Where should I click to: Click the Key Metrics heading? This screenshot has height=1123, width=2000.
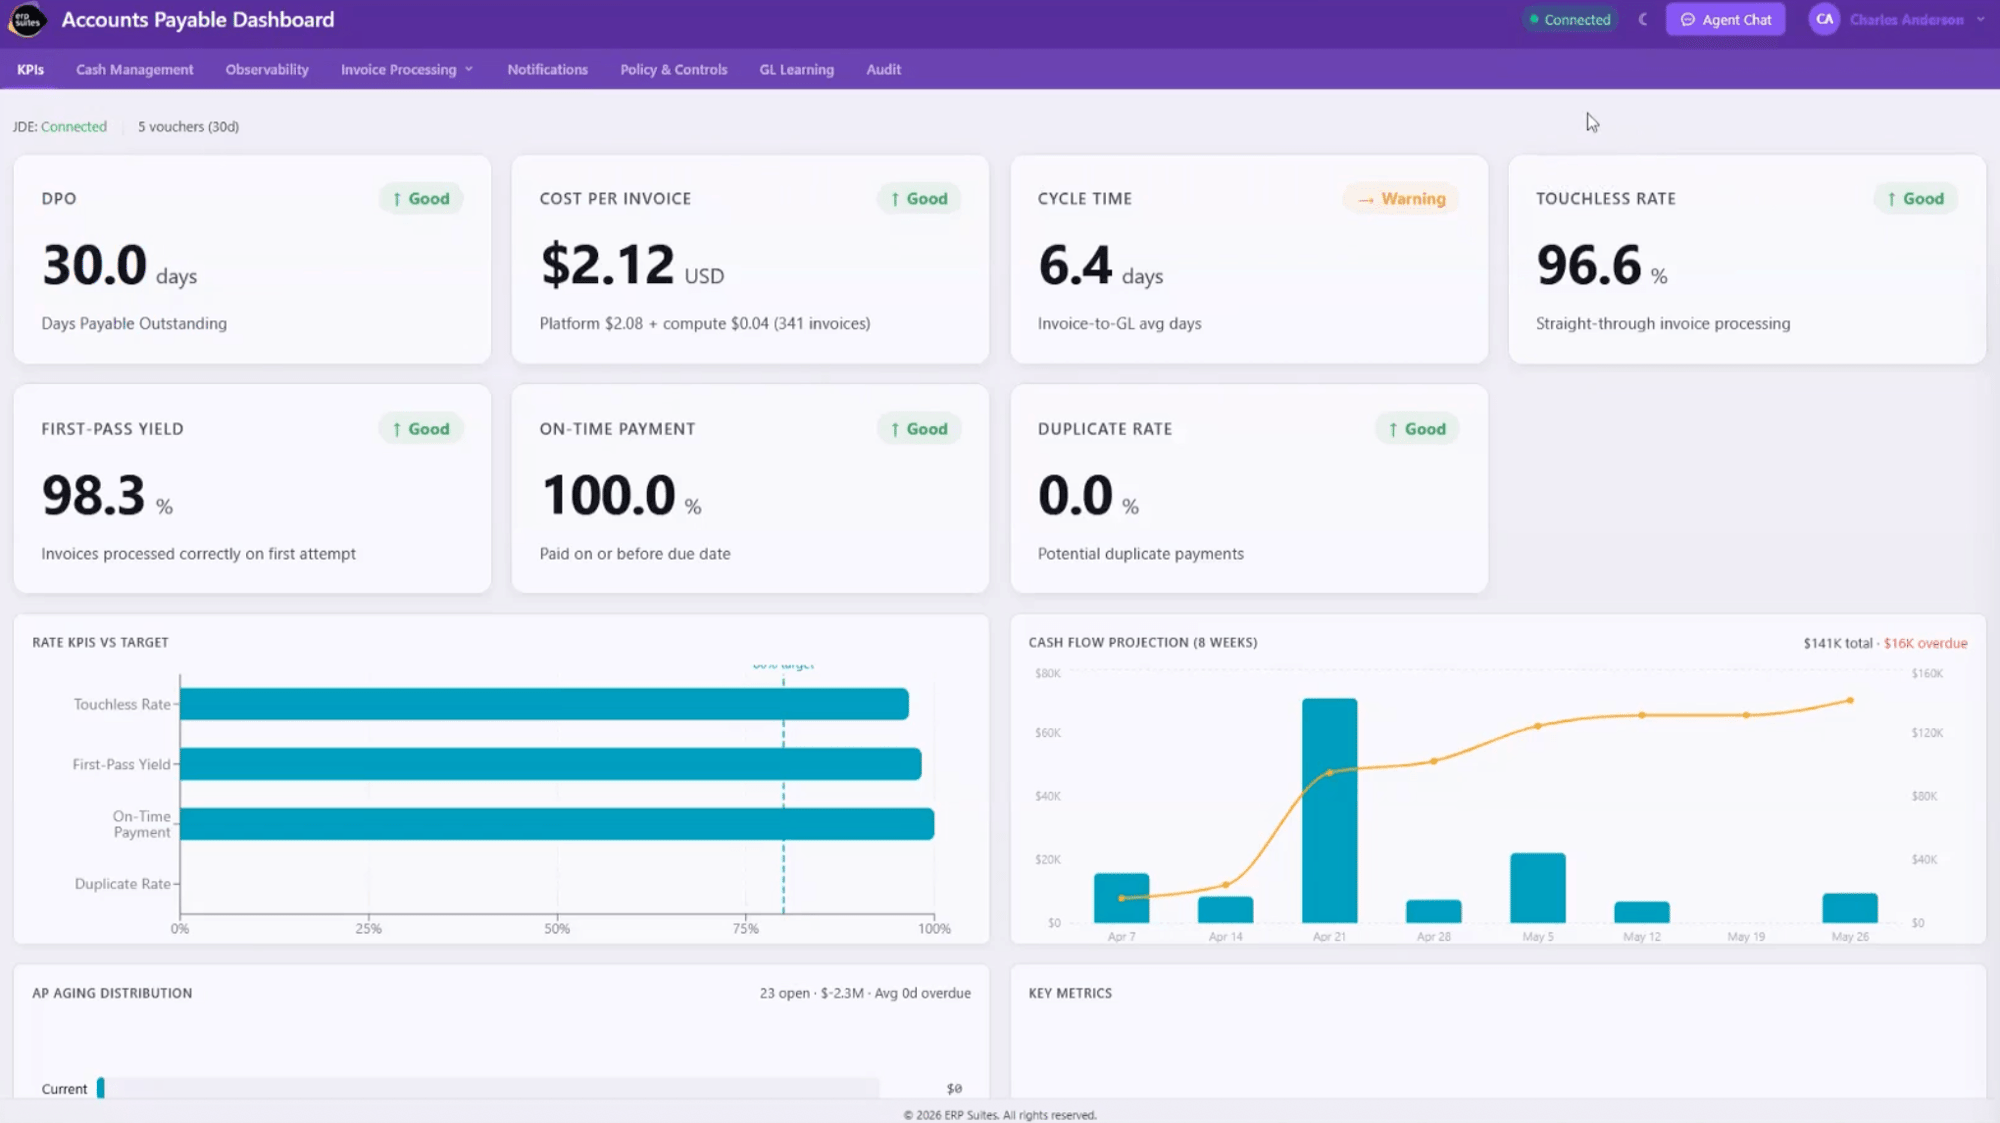click(x=1070, y=993)
